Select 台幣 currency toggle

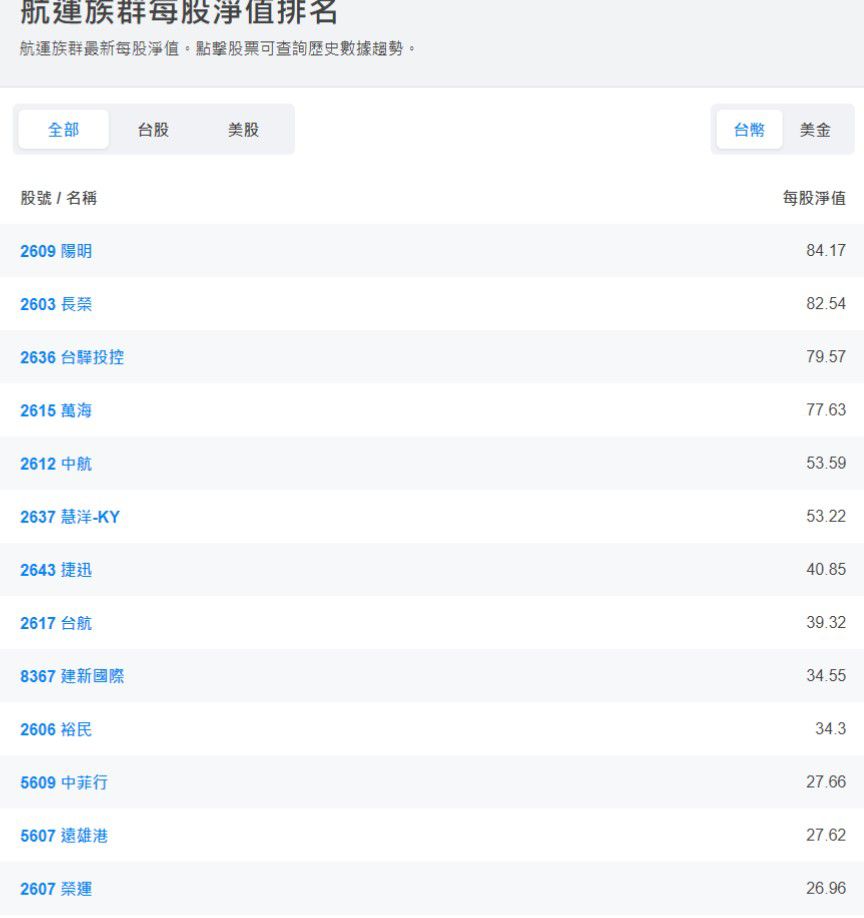click(x=749, y=129)
